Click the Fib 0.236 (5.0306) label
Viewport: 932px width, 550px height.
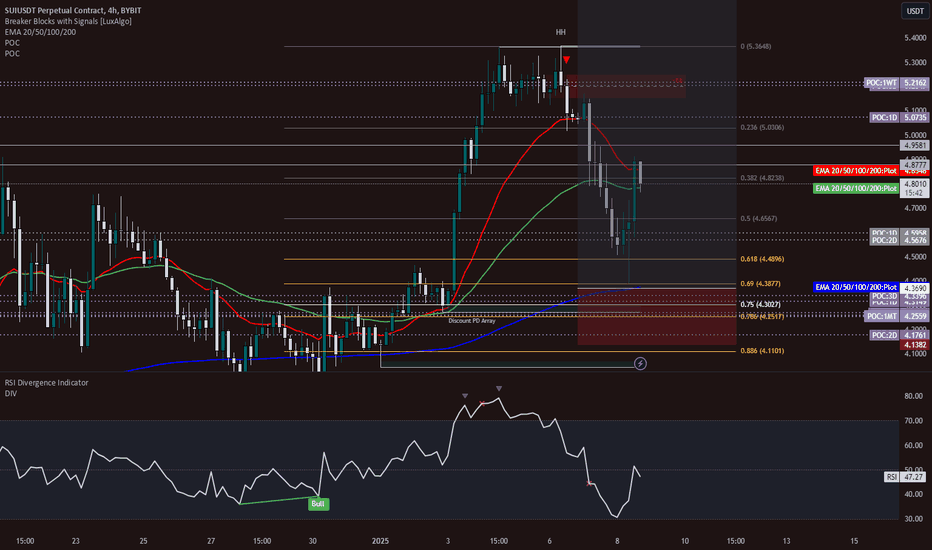pos(762,128)
